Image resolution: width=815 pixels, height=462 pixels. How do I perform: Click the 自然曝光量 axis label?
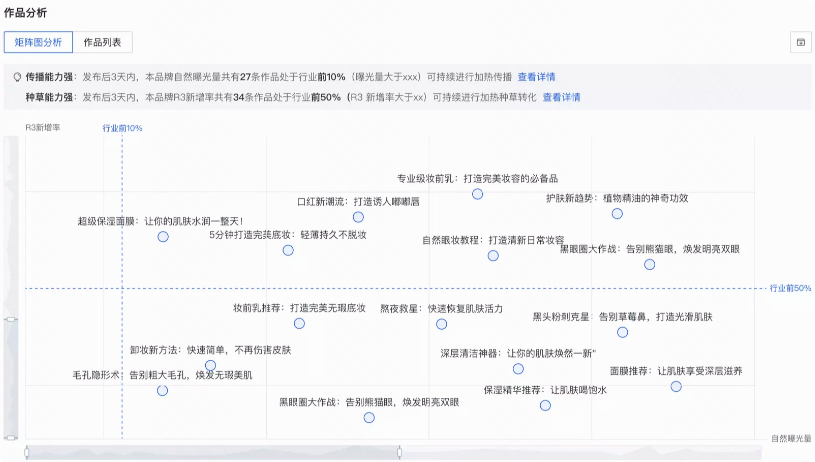pyautogui.click(x=791, y=439)
